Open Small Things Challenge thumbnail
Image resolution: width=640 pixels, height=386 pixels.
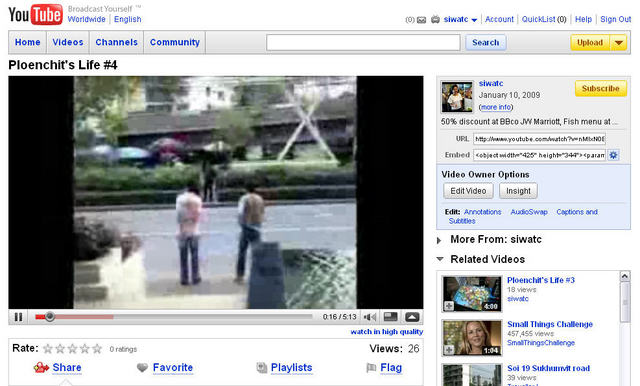472,338
